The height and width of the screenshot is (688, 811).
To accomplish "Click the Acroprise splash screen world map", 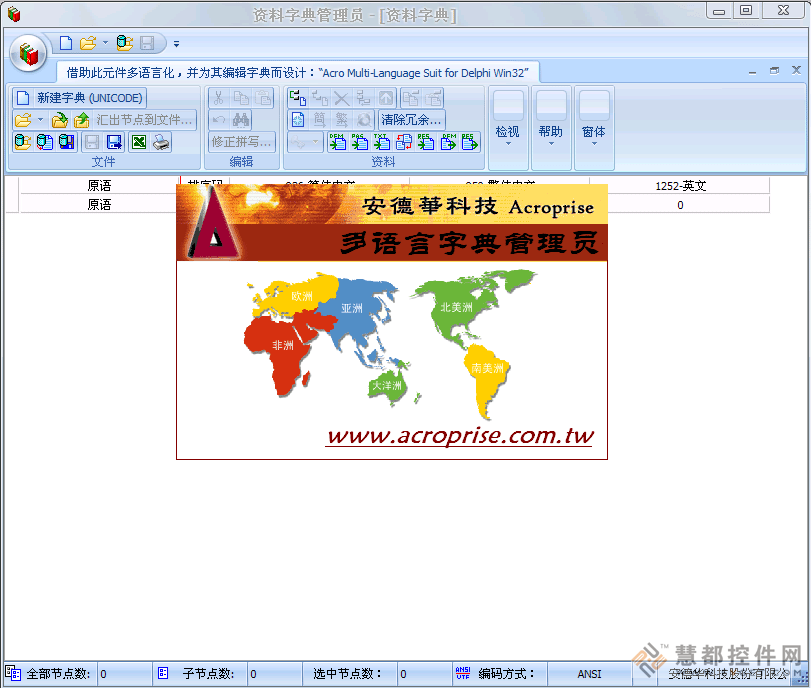I will point(392,344).
